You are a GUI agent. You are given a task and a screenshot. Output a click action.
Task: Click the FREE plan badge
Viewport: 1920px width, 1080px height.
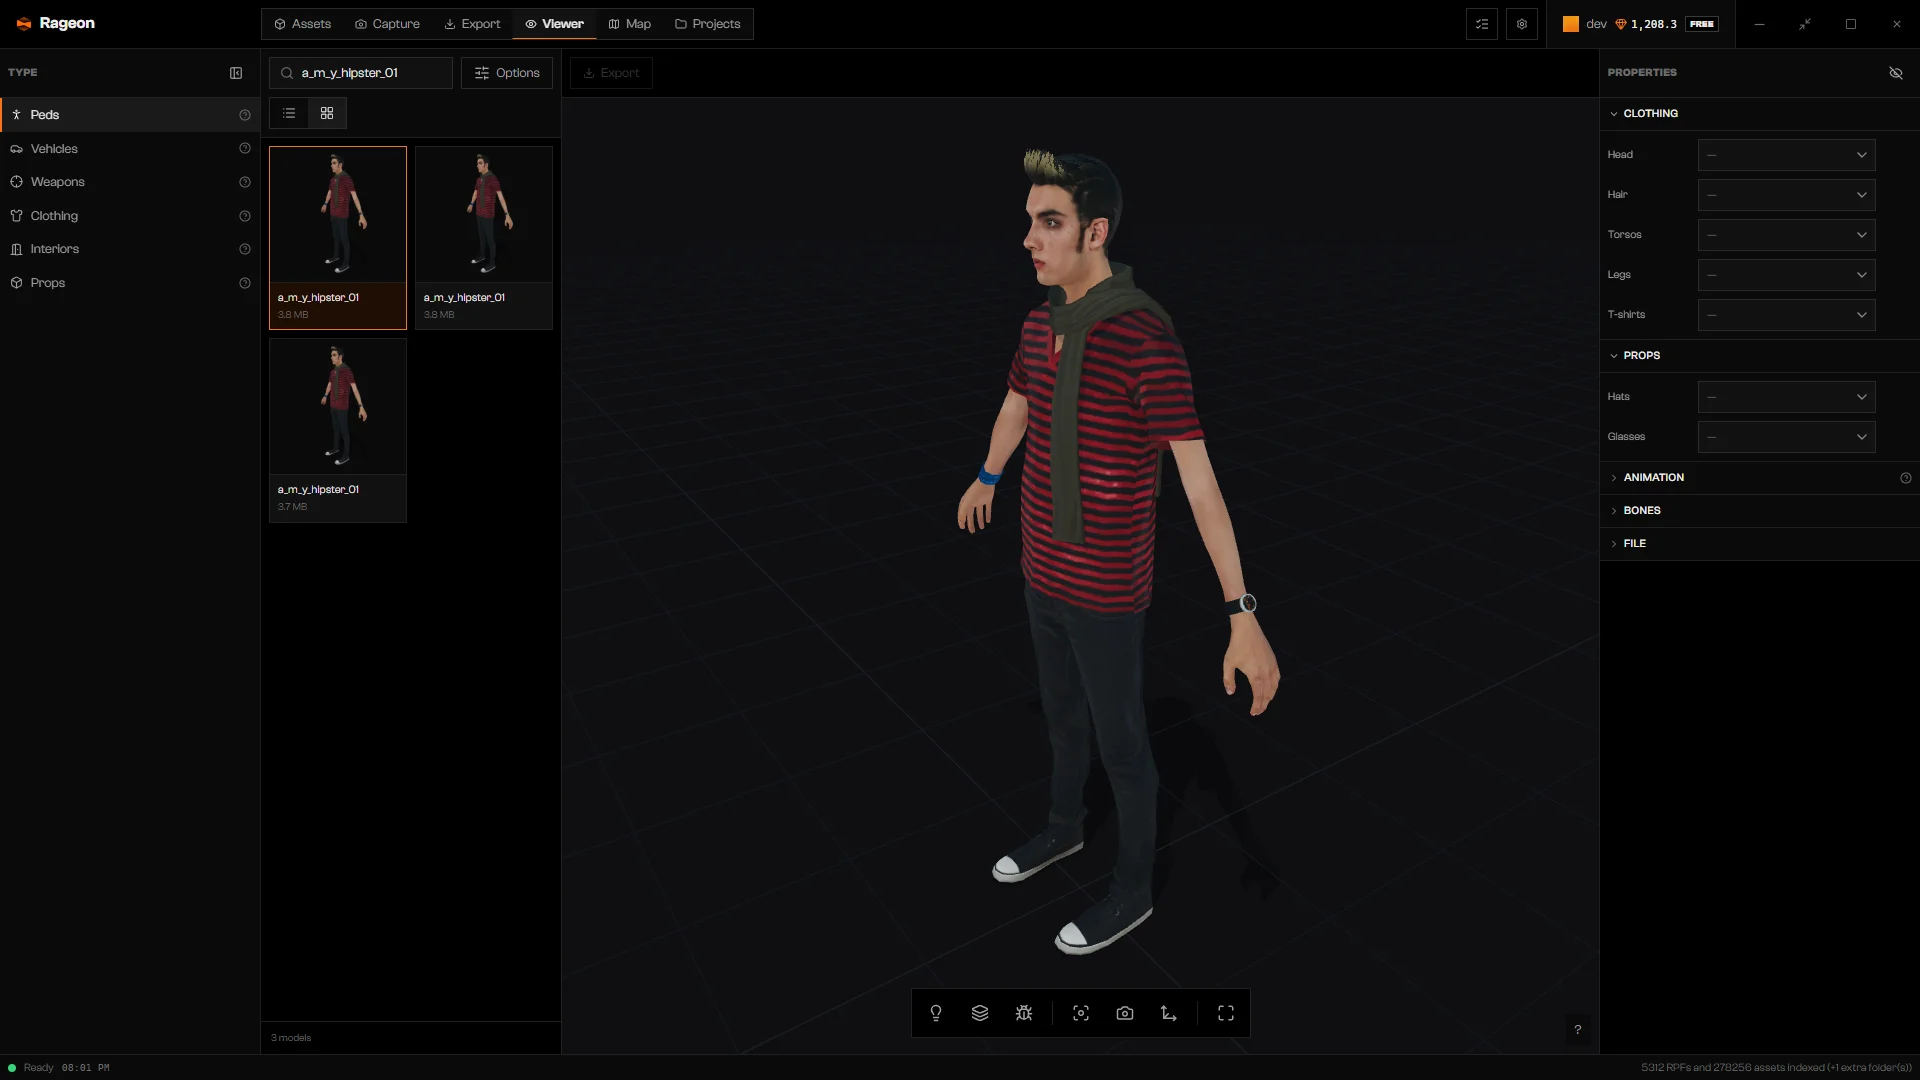click(1702, 24)
